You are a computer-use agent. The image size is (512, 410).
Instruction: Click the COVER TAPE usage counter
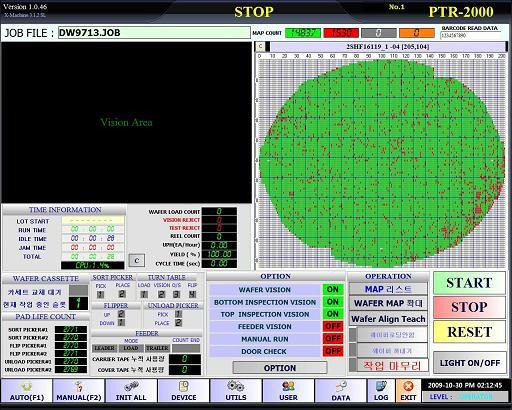(185, 370)
